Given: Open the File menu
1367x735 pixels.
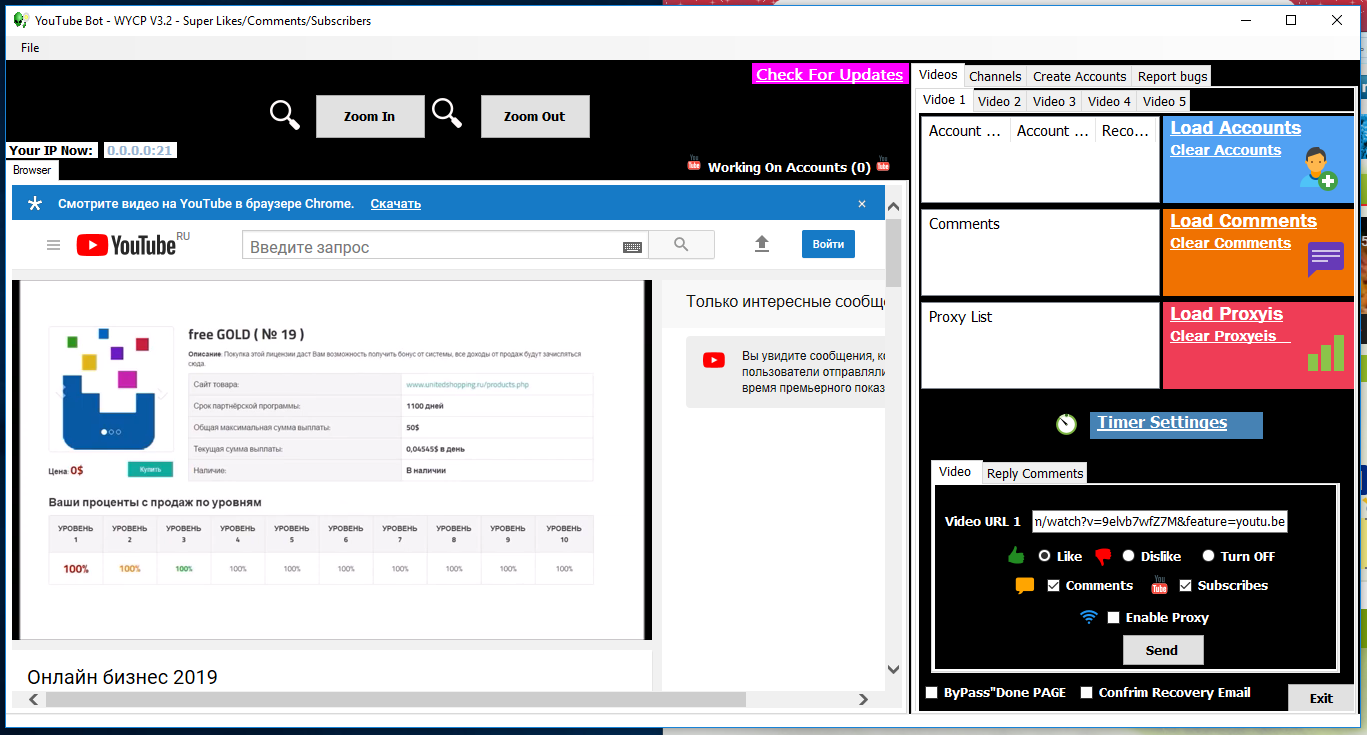Looking at the screenshot, I should [30, 48].
